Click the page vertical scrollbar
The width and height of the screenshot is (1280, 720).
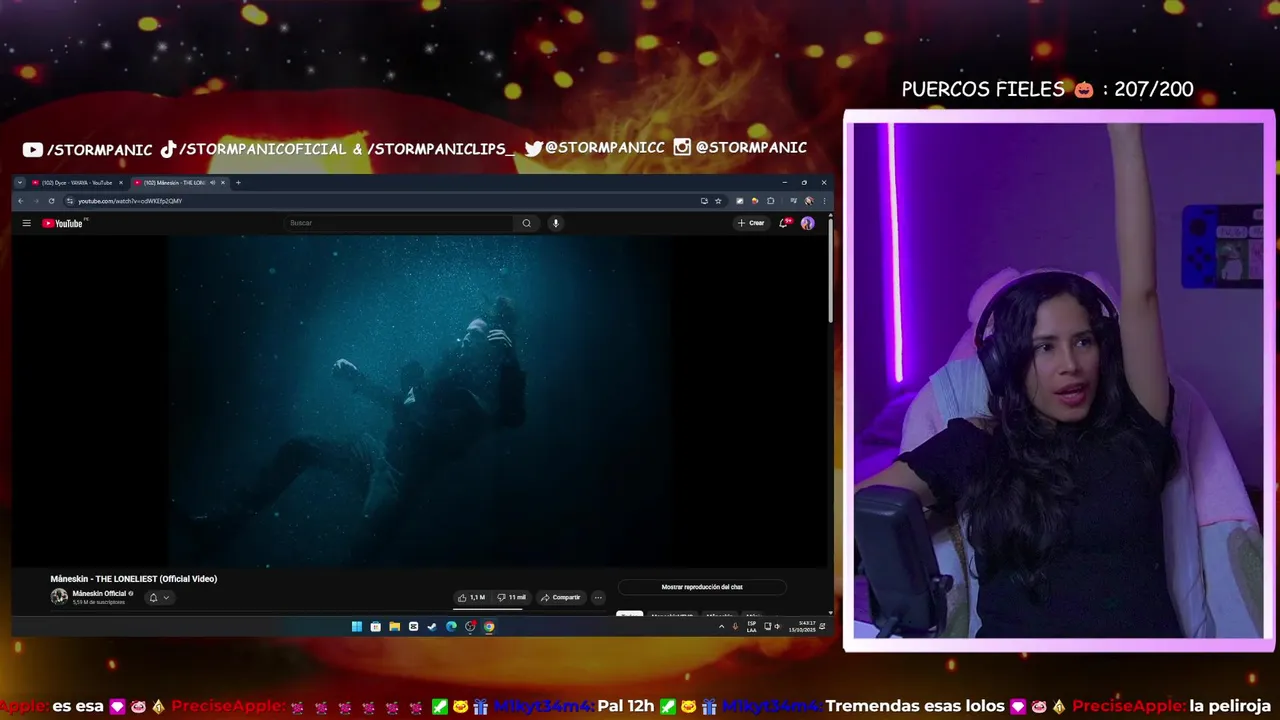[x=831, y=270]
